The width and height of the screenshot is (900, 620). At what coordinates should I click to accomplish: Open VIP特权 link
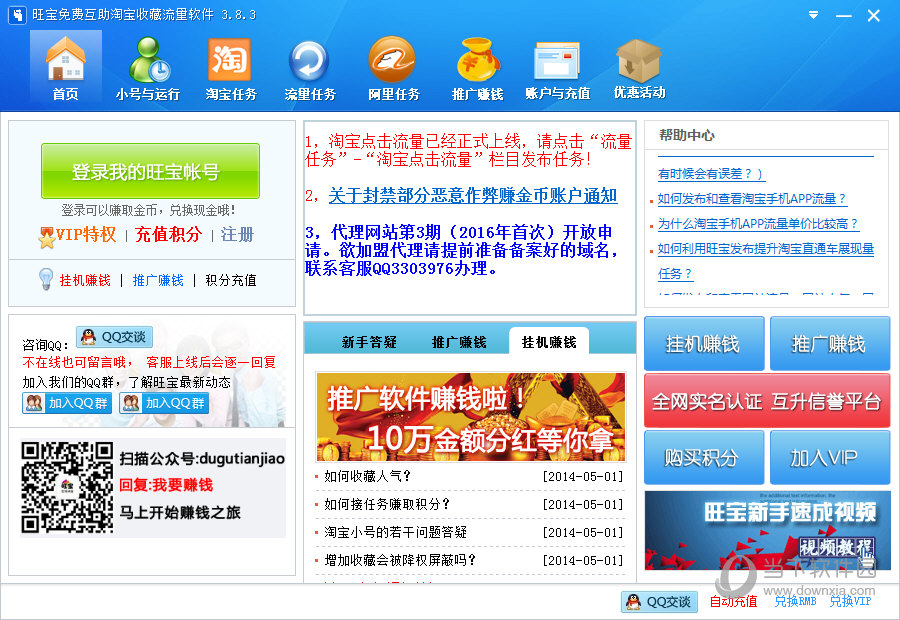click(x=86, y=234)
